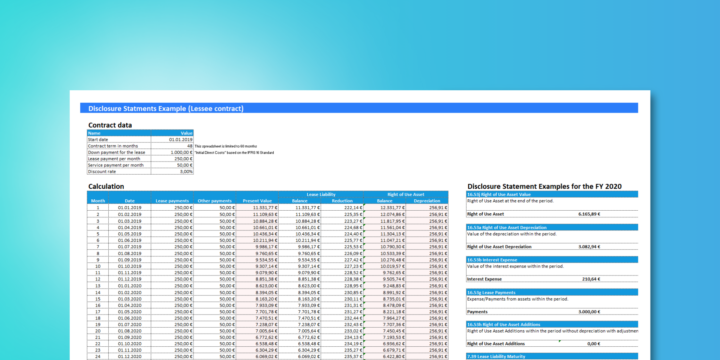Select the month number 10 cell
The height and width of the screenshot is (360, 720).
[98, 266]
